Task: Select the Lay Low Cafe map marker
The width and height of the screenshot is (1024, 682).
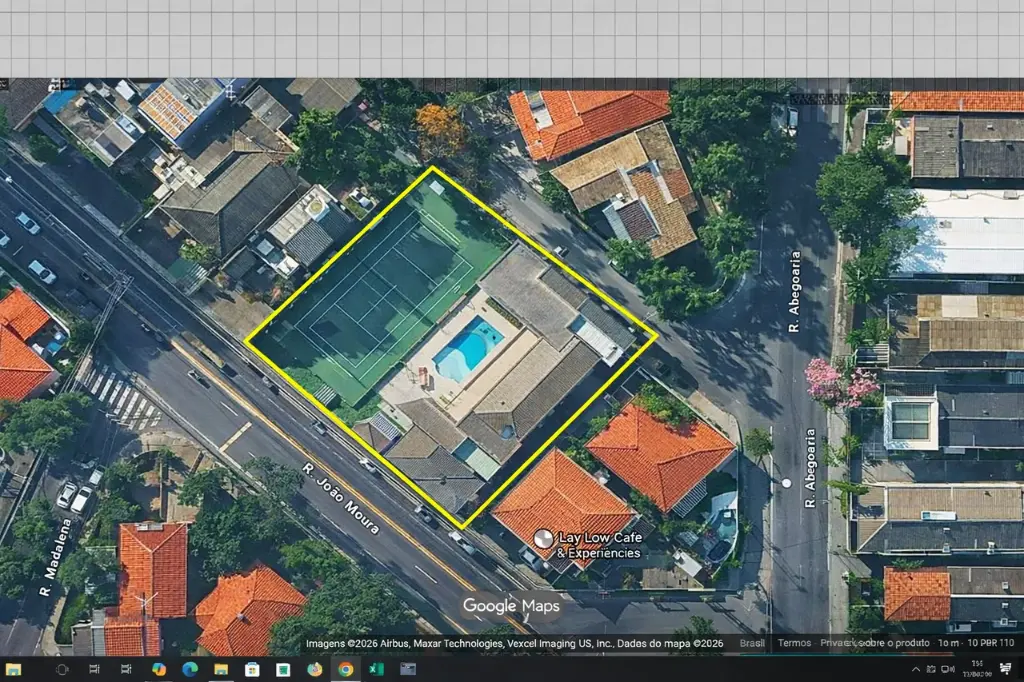Action: [x=543, y=538]
